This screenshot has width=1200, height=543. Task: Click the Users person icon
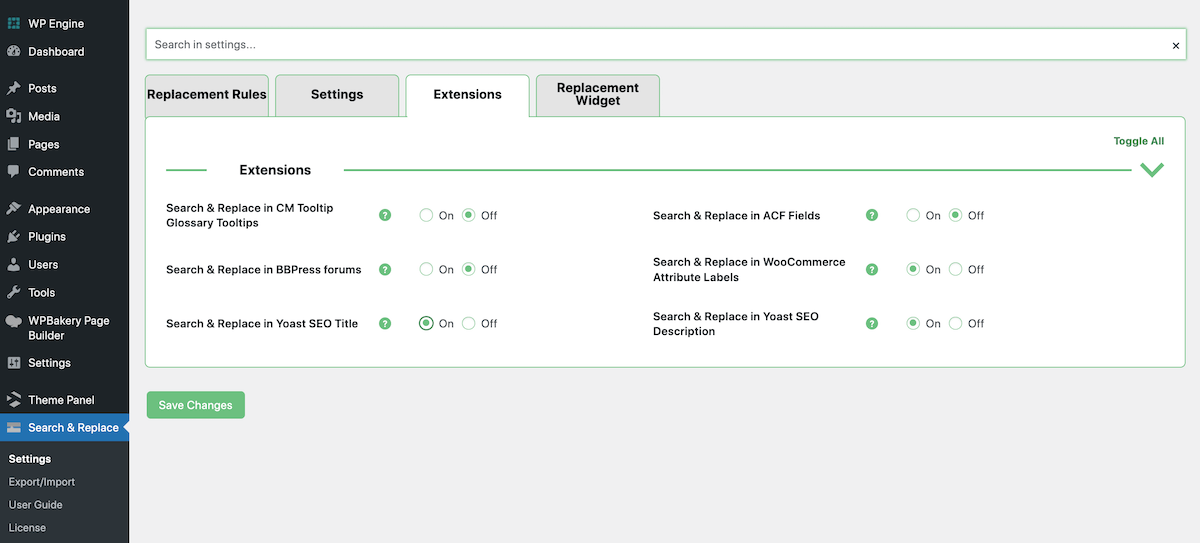click(x=14, y=265)
